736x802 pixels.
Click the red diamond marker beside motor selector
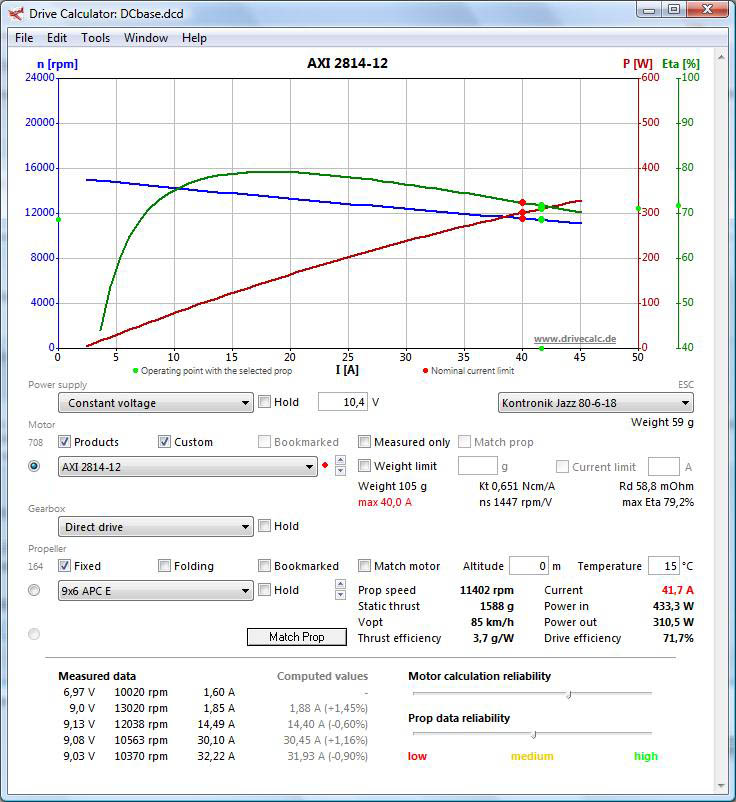point(324,466)
